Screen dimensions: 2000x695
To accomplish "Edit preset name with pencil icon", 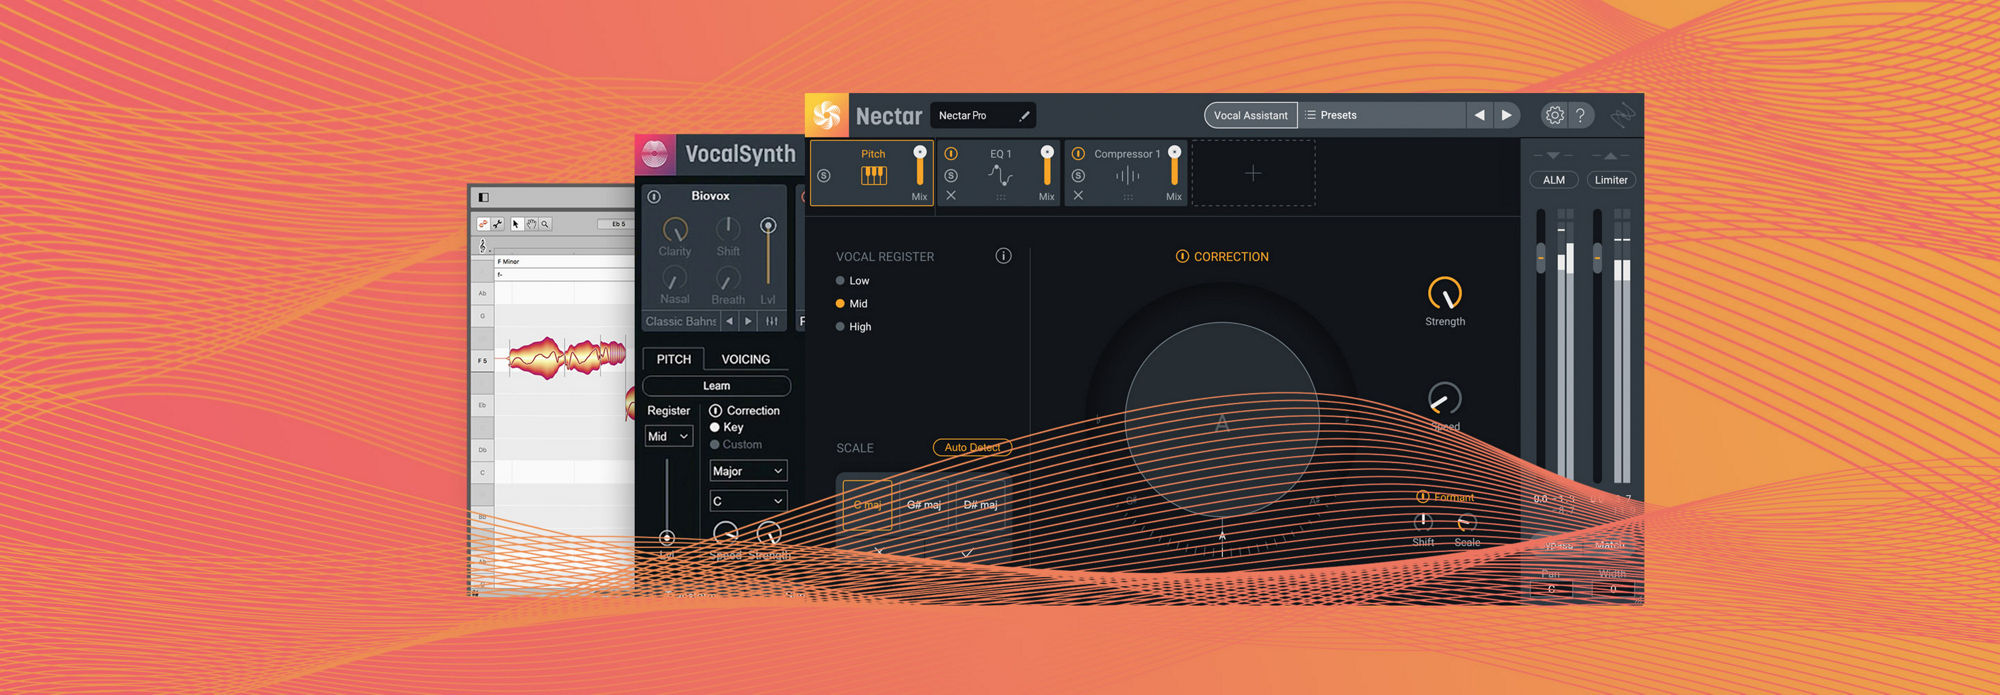I will click(1024, 116).
